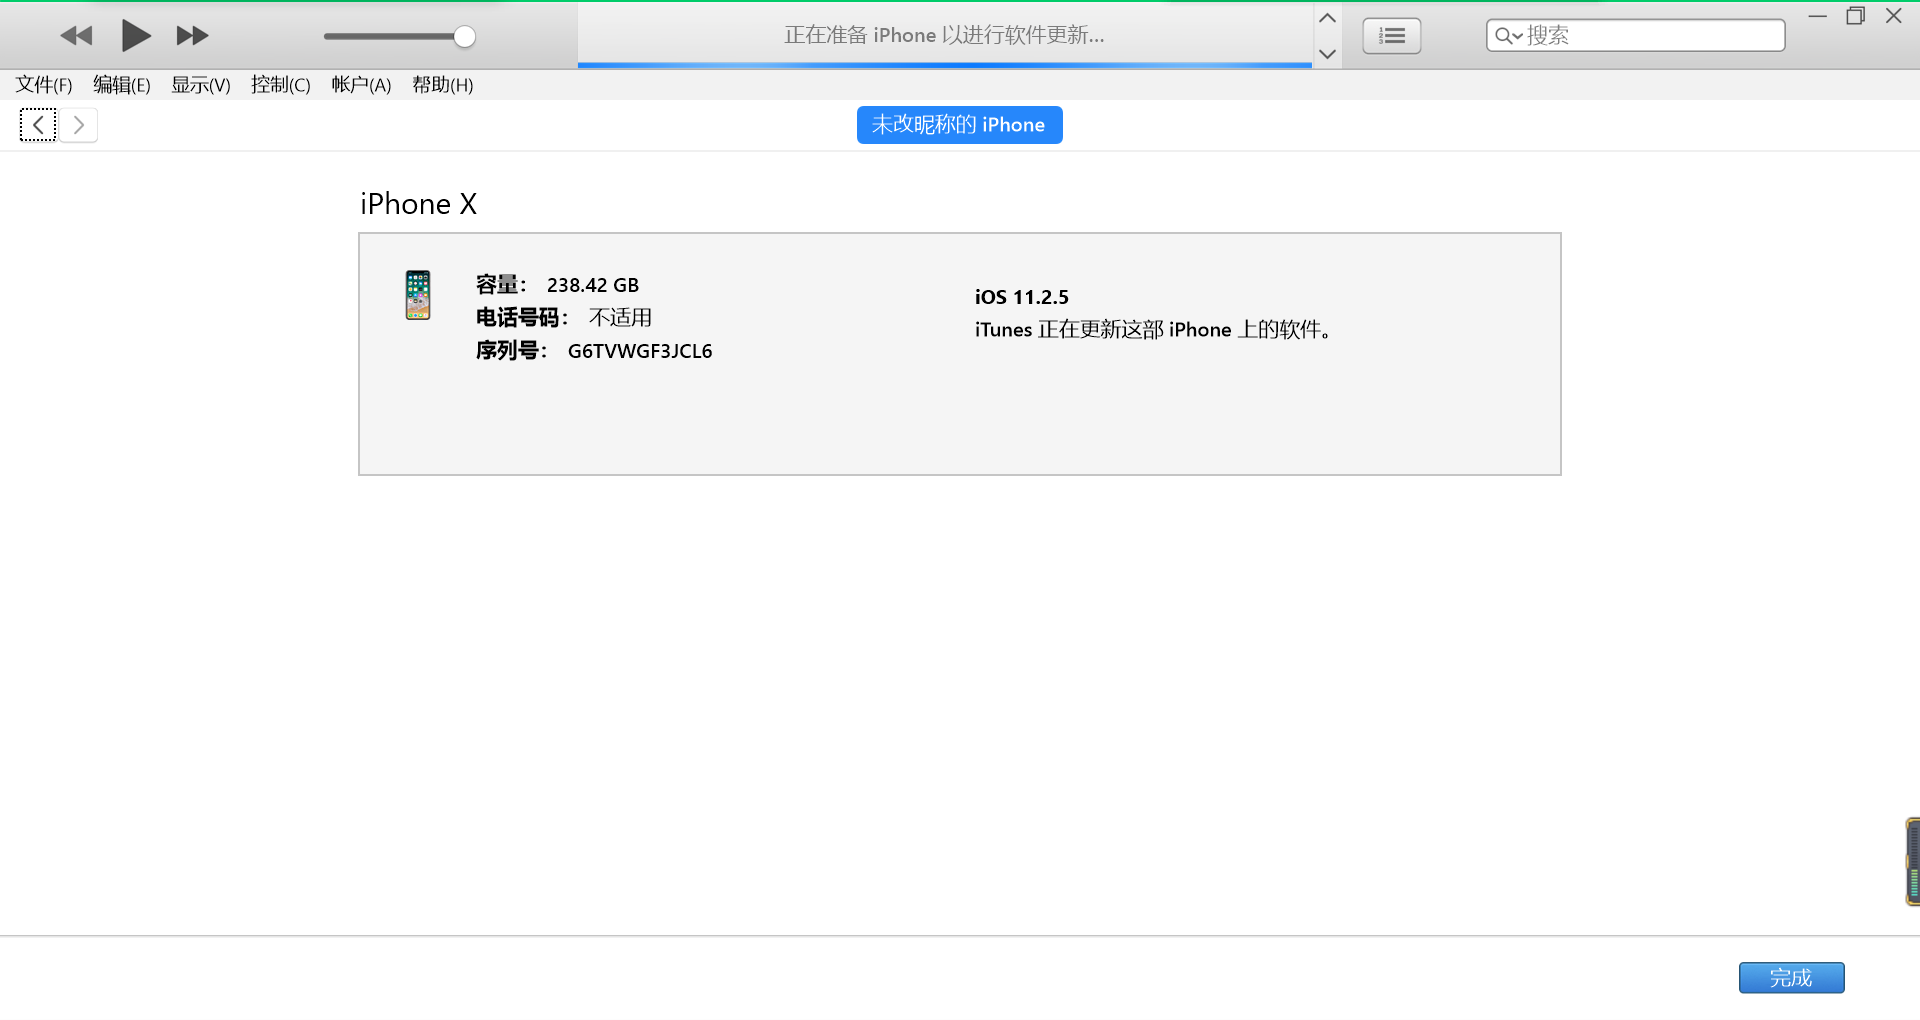The image size is (1920, 1020).
Task: Select serial number G6TVWGF3JCL6
Action: click(x=640, y=351)
